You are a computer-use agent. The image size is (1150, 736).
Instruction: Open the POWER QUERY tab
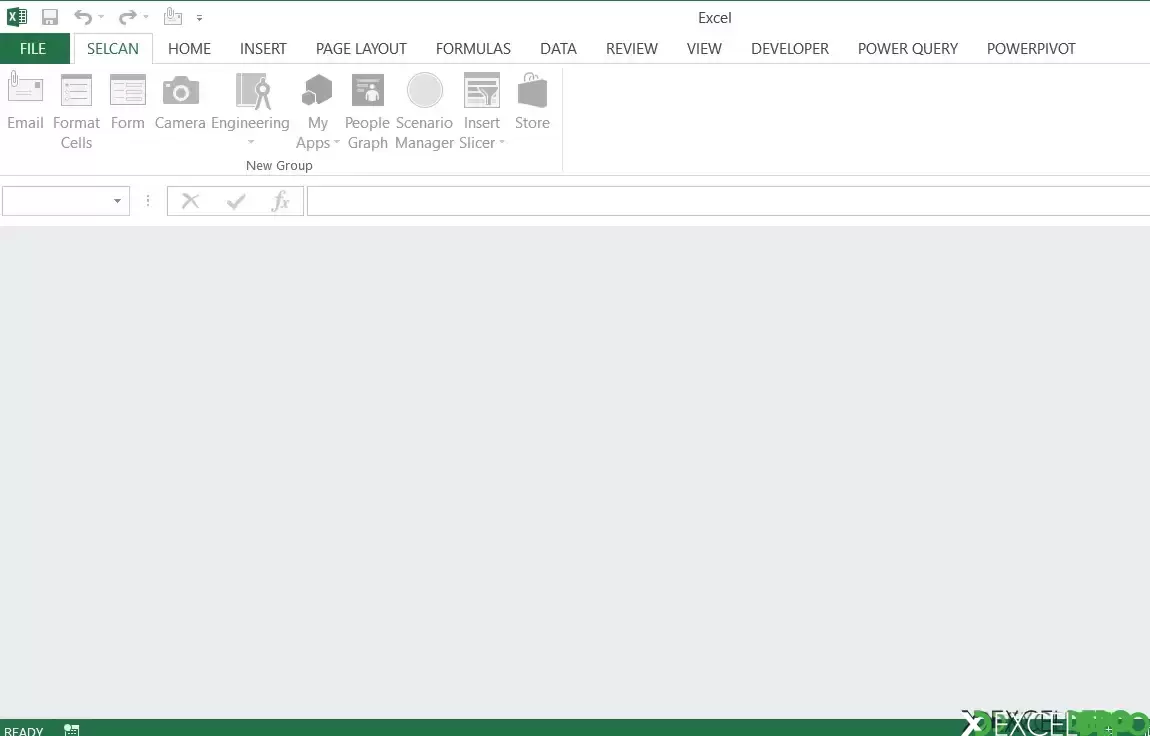point(908,48)
